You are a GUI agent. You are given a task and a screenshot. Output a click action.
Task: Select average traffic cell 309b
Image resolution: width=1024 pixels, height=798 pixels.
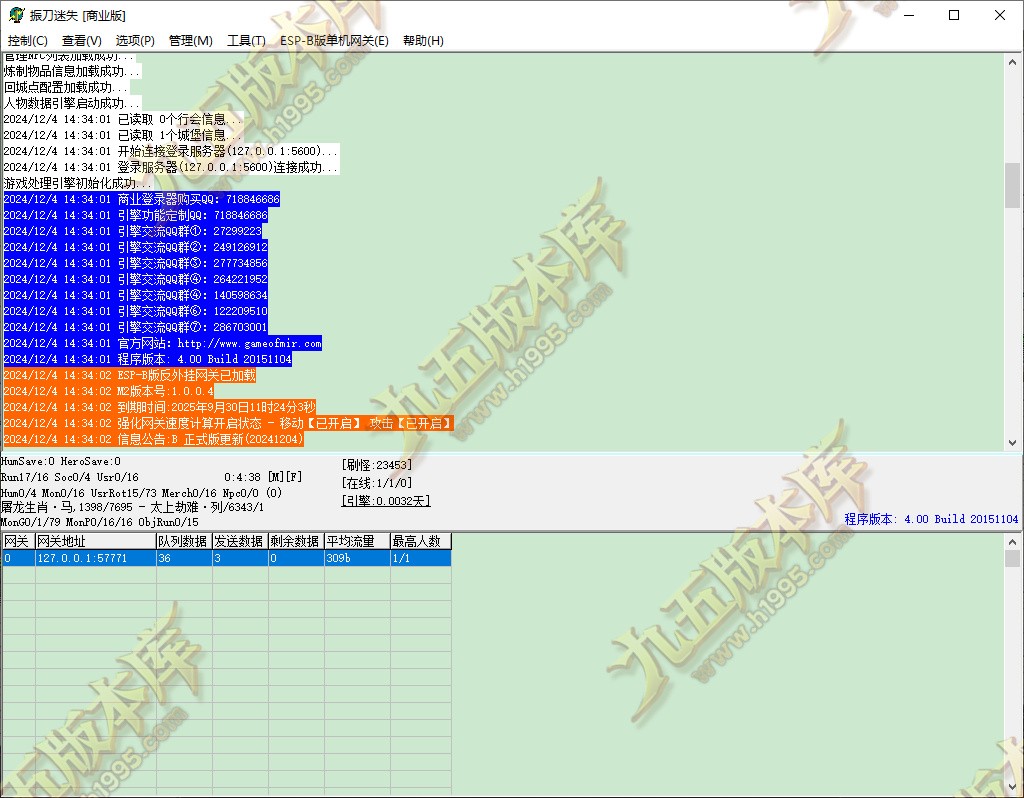357,558
